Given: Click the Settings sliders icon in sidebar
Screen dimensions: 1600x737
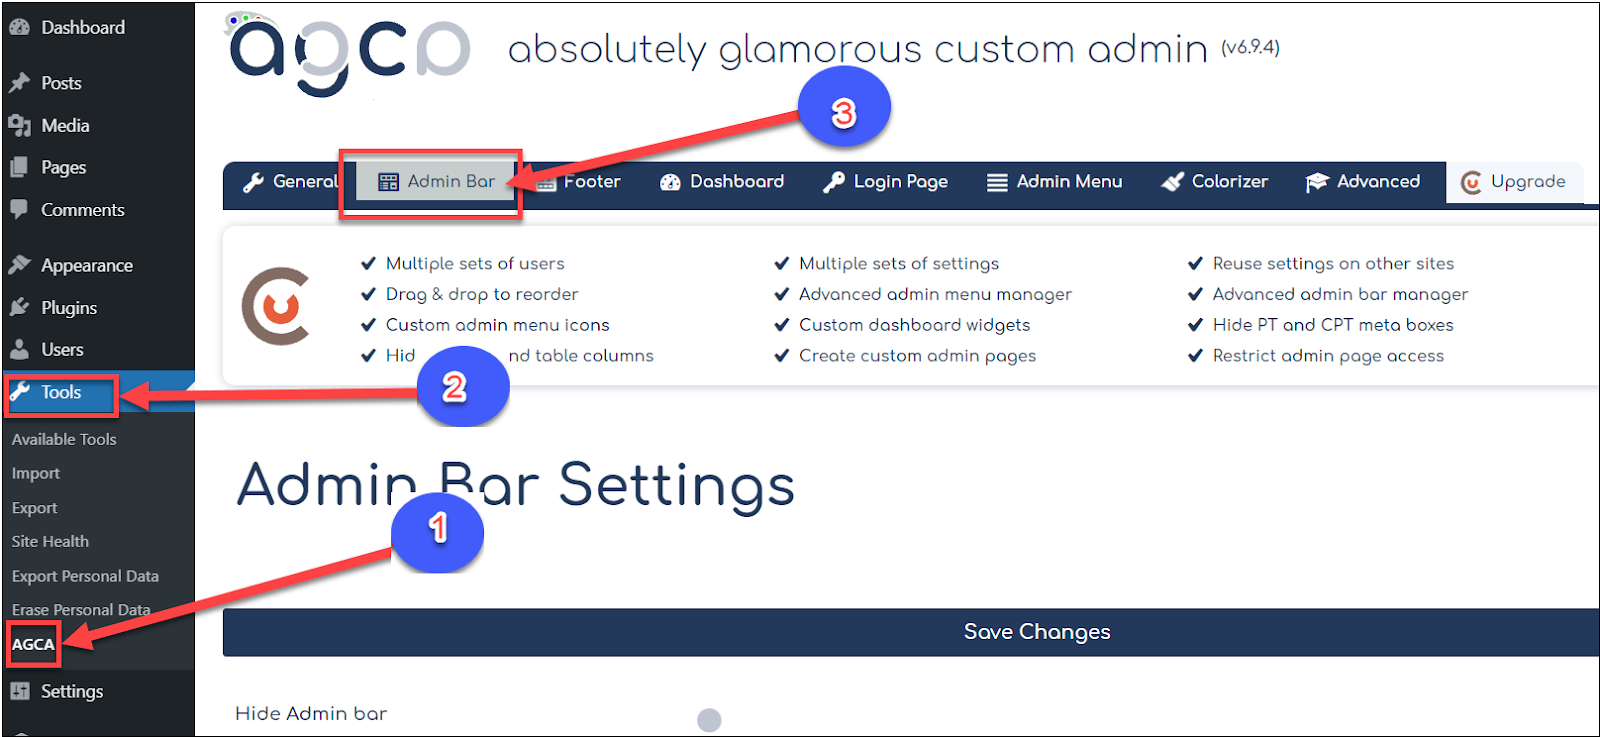Looking at the screenshot, I should click(x=19, y=691).
